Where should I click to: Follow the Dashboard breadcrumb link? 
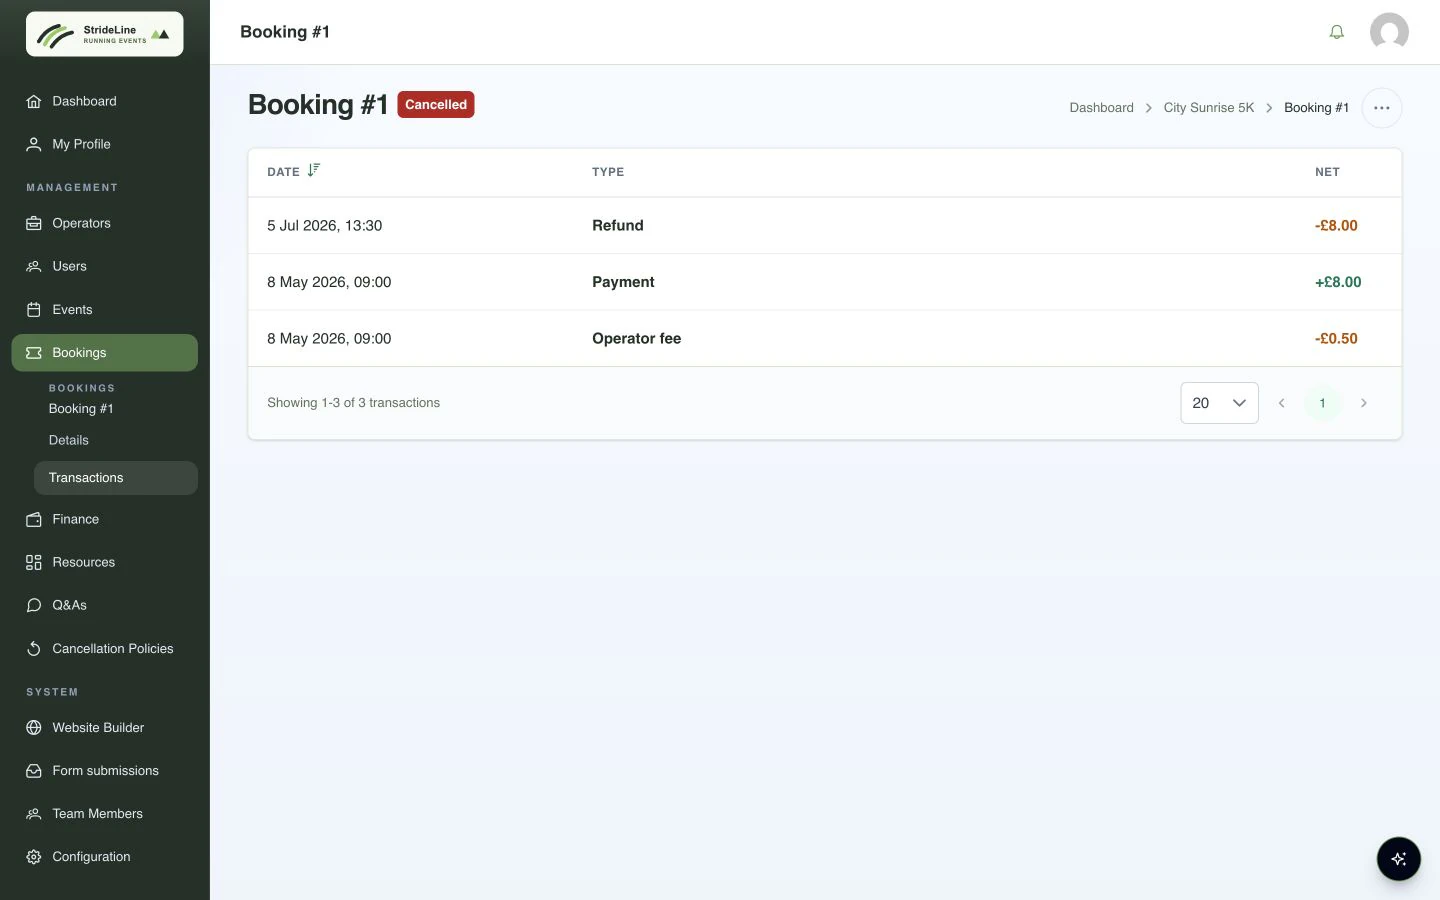point(1101,108)
